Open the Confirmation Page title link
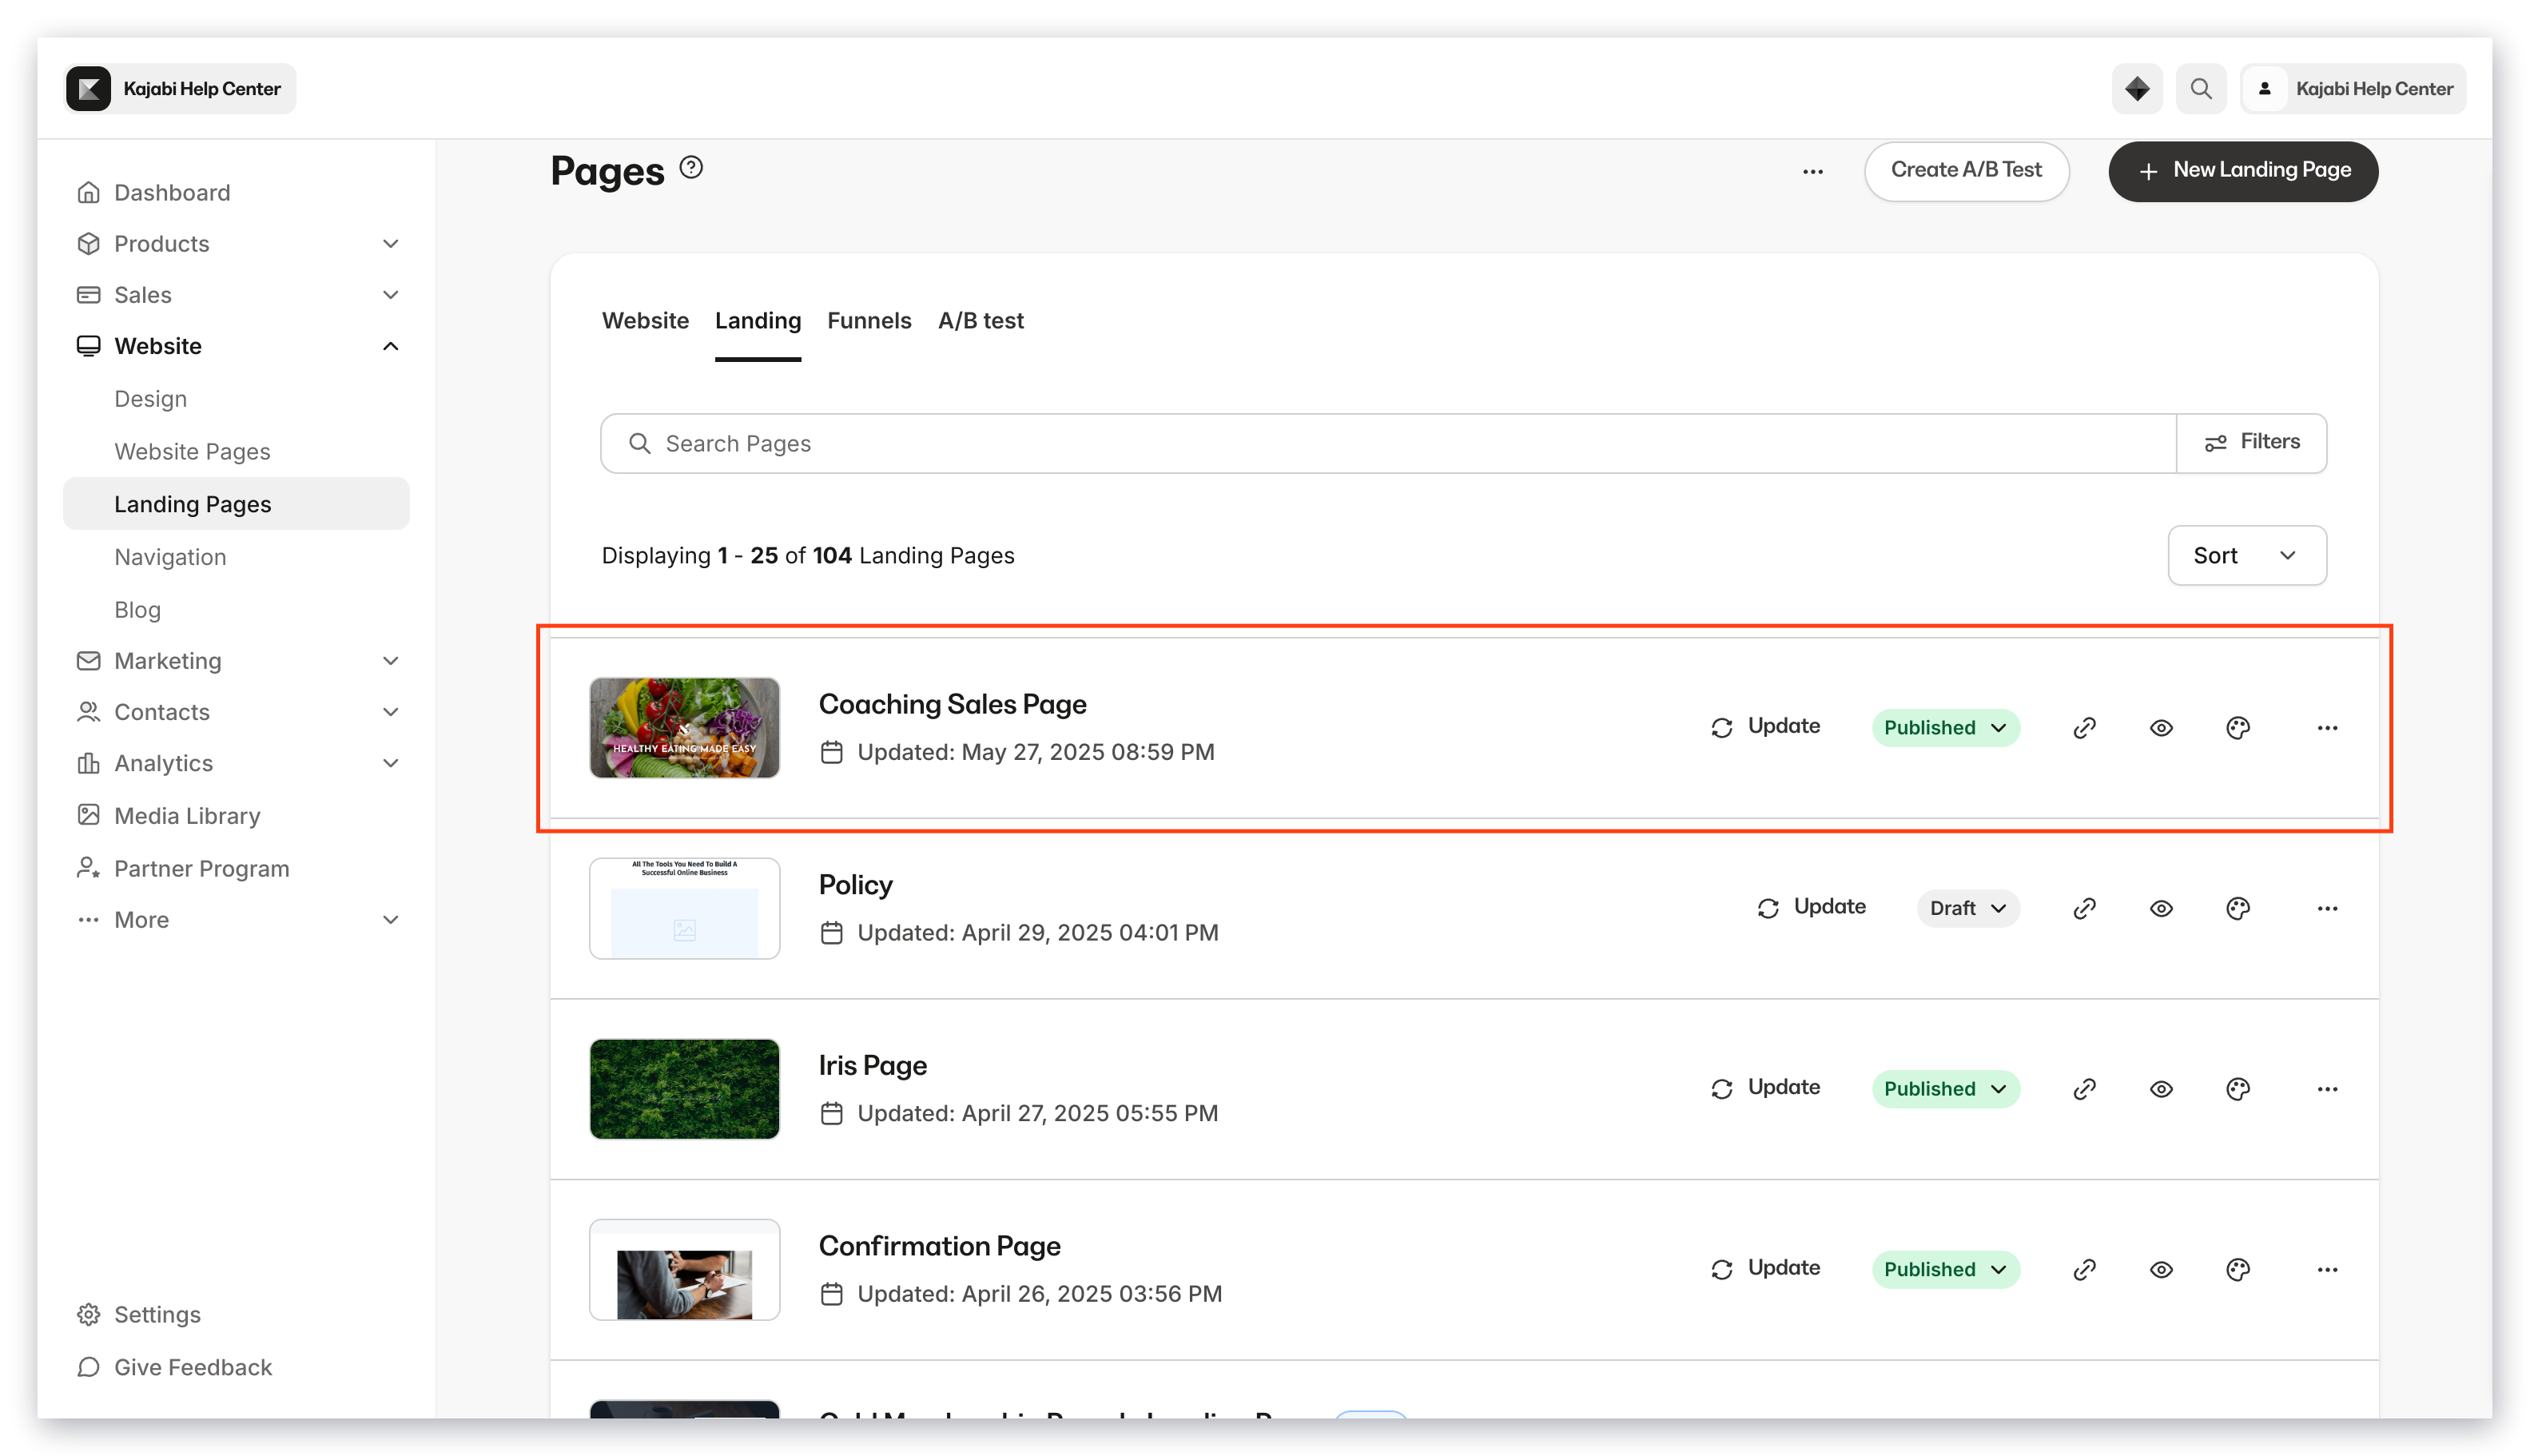Viewport: 2530px width, 1456px height. 939,1245
